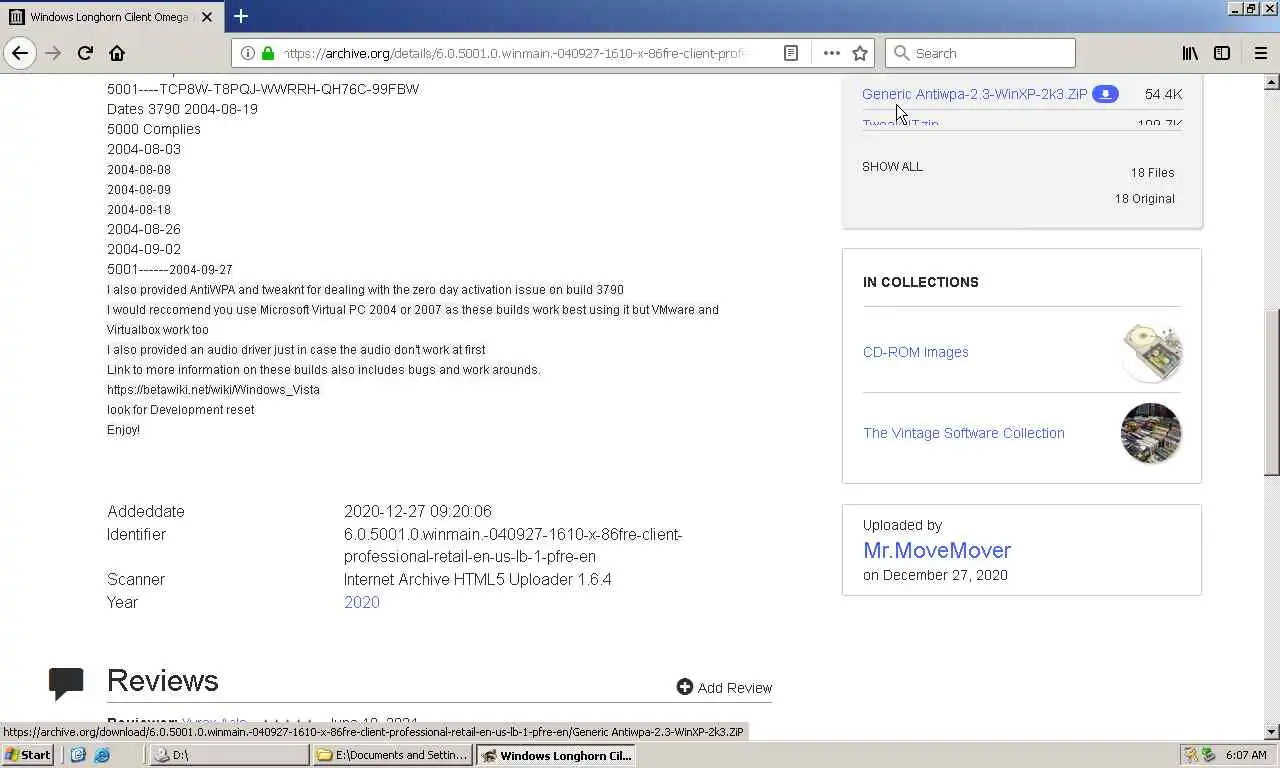The width and height of the screenshot is (1280, 768).
Task: Select the Windows Longhorn Client Omega tab
Action: pyautogui.click(x=110, y=17)
